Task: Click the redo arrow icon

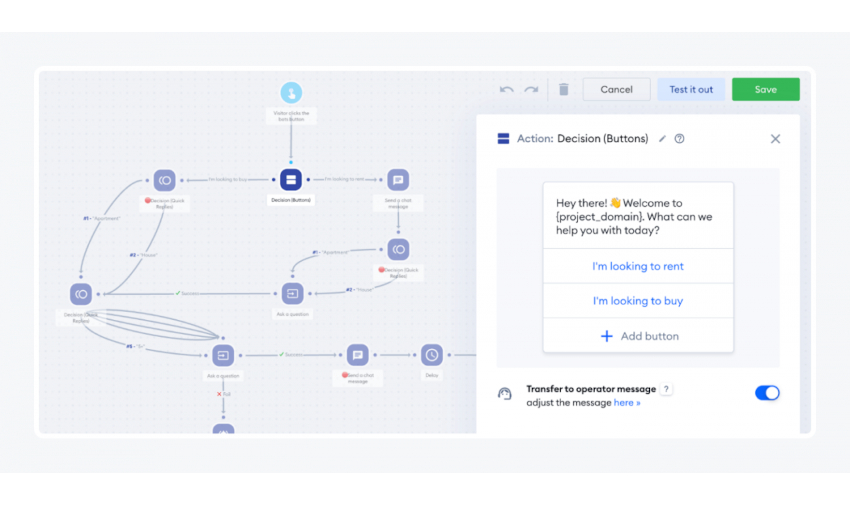Action: click(x=531, y=90)
